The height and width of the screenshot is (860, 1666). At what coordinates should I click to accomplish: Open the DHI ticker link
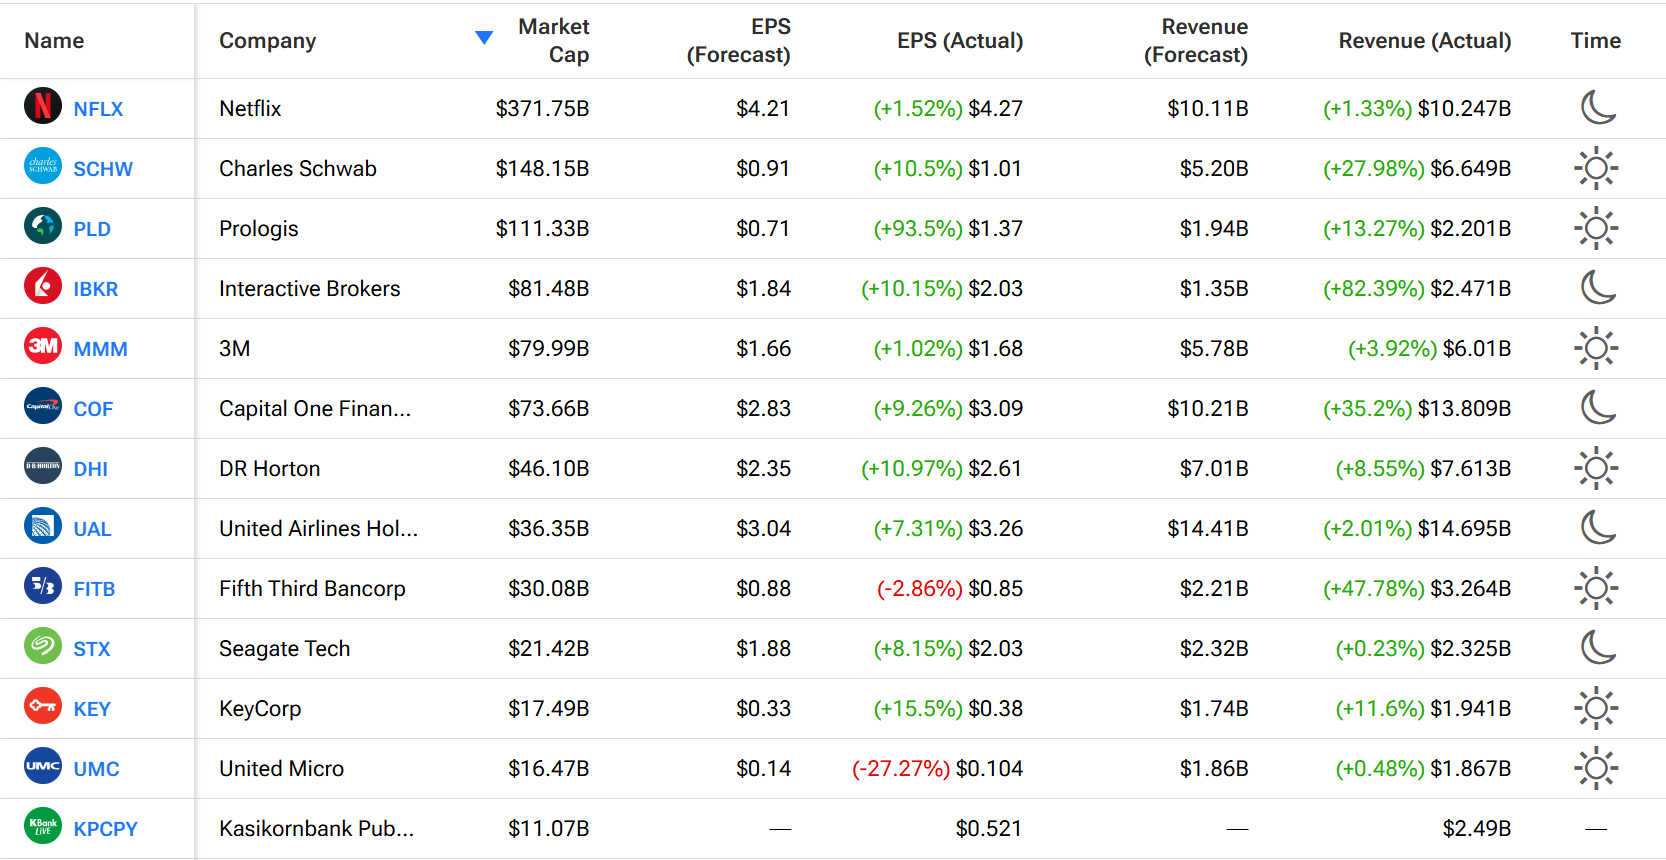[x=91, y=469]
